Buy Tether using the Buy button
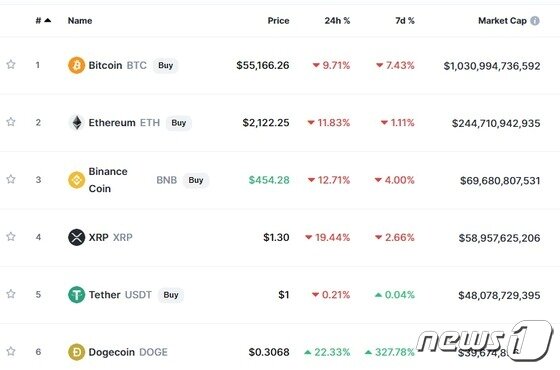560x370 pixels. (171, 295)
